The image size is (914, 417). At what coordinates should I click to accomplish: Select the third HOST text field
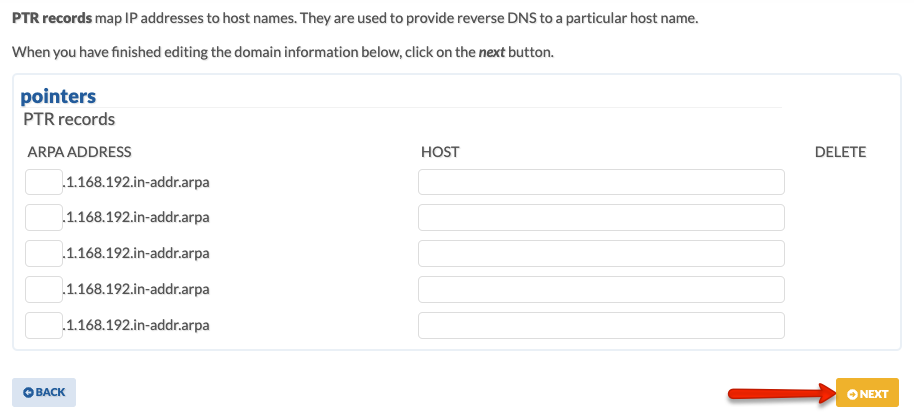point(601,253)
